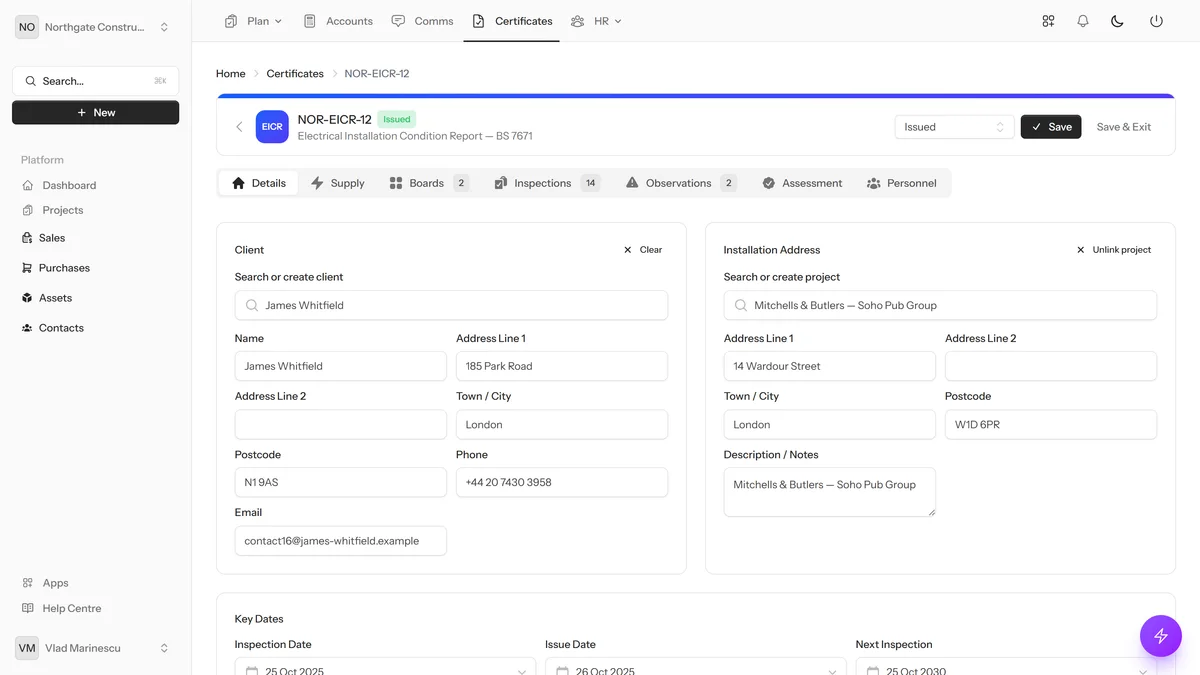
Task: Click the client Town / City field
Action: click(562, 424)
